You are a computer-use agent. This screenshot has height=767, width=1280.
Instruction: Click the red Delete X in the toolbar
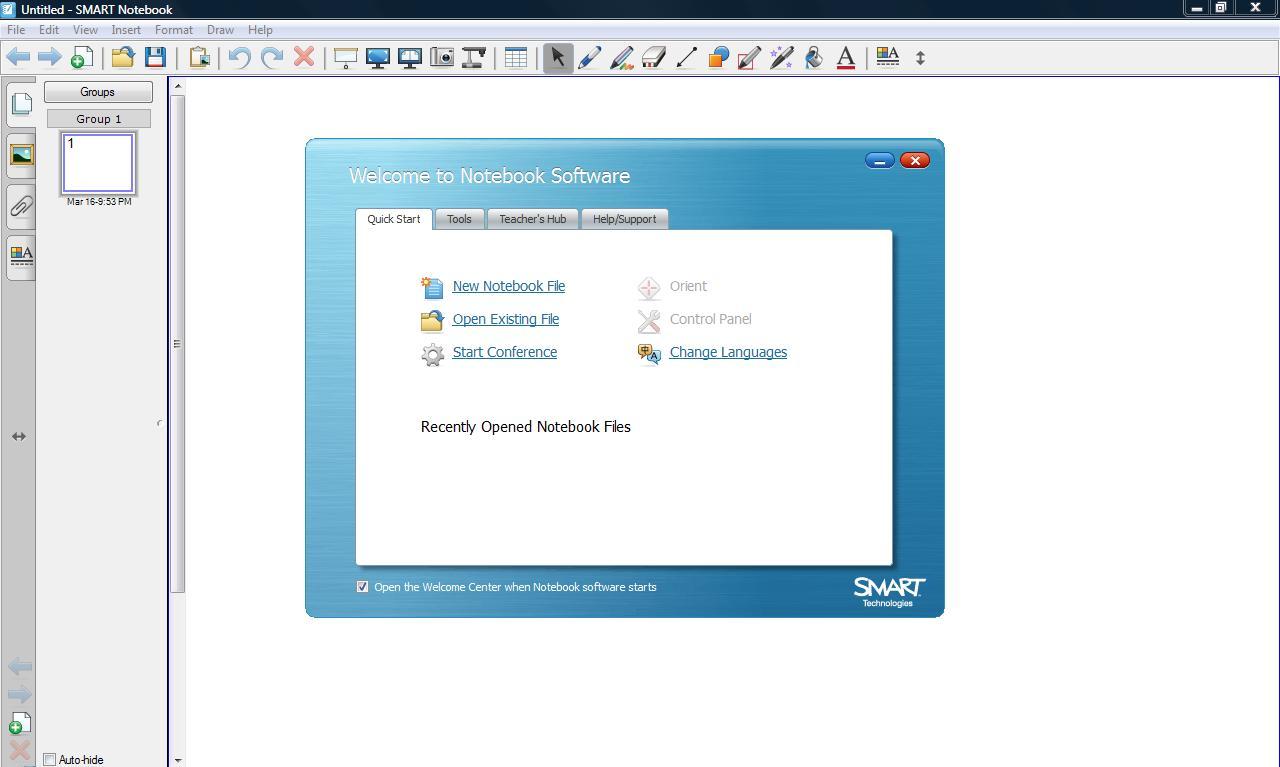coord(304,57)
